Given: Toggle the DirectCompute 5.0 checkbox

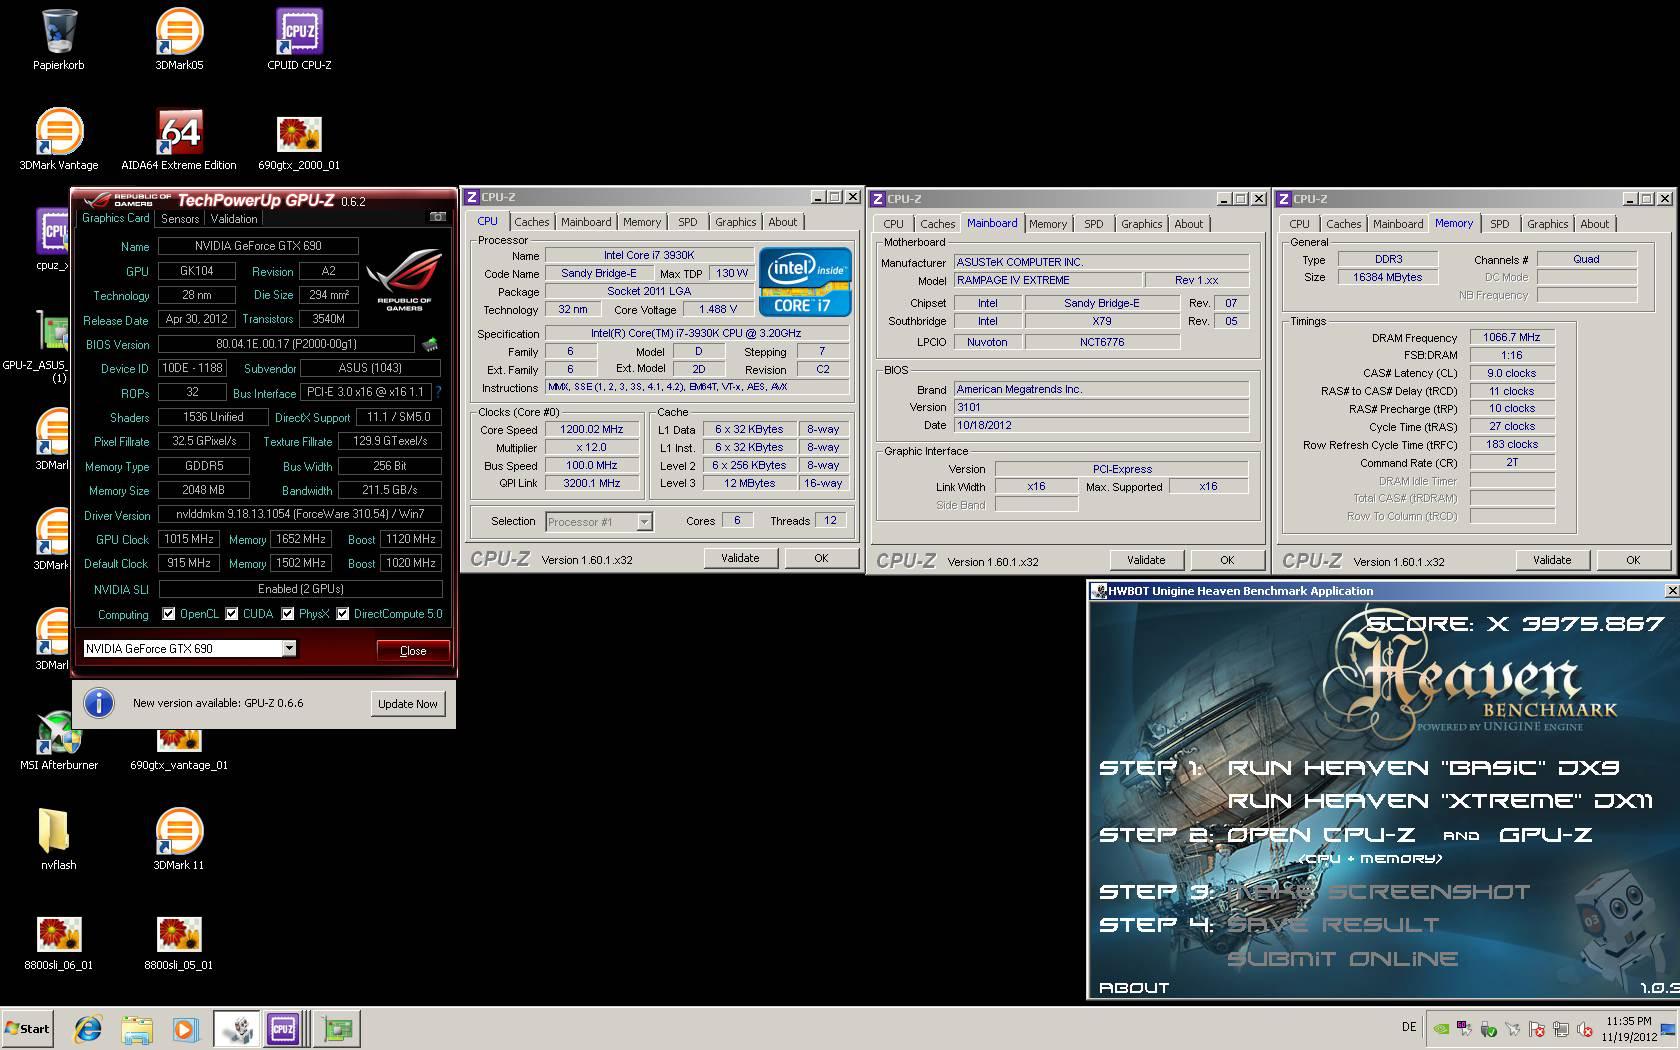Looking at the screenshot, I should pyautogui.click(x=343, y=614).
